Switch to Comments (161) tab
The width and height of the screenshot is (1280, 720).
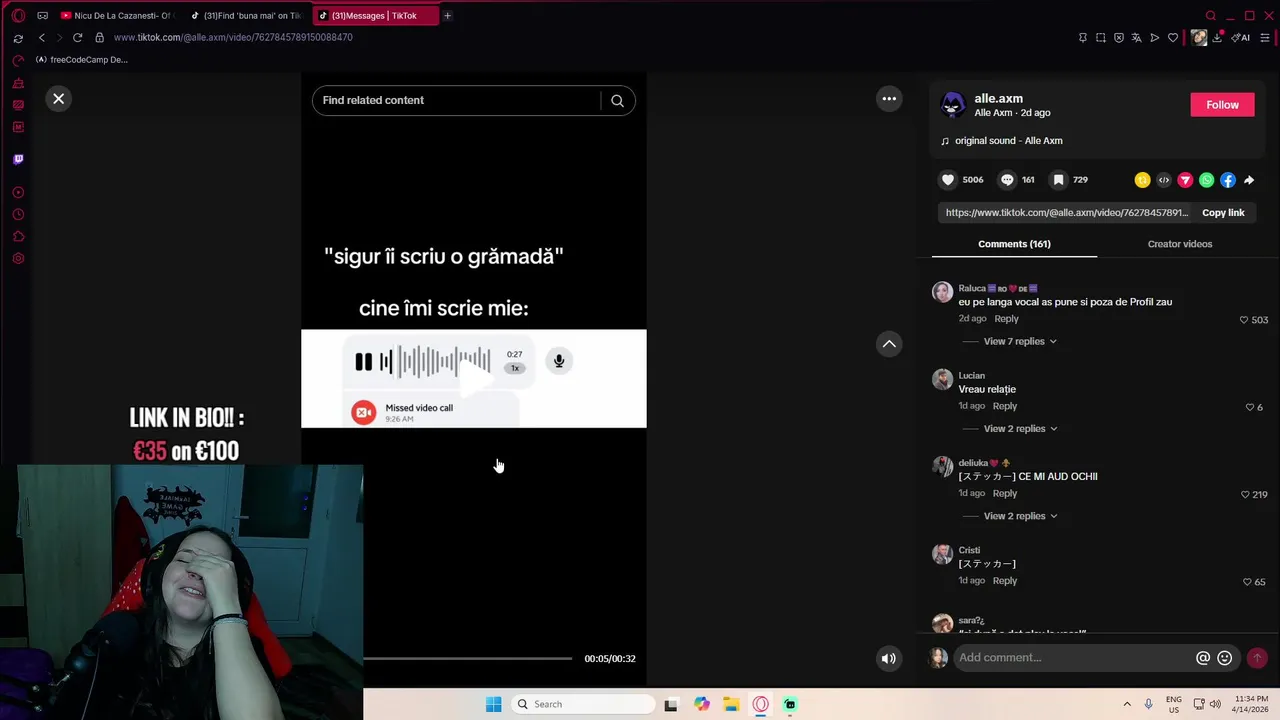coord(1014,244)
